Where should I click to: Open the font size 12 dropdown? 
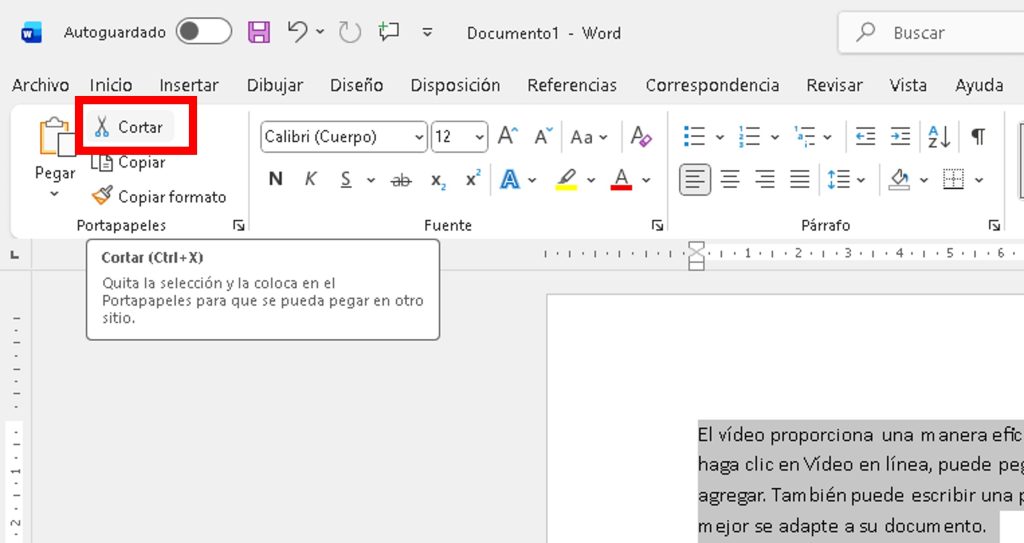point(480,137)
